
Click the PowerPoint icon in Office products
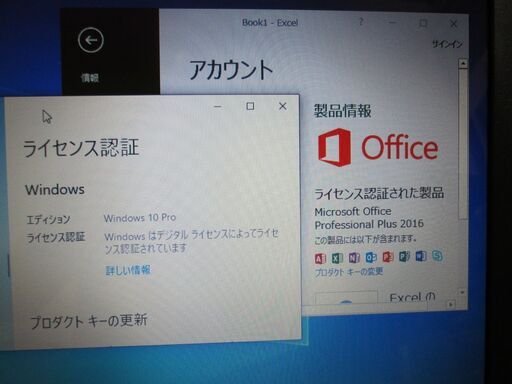(388, 257)
